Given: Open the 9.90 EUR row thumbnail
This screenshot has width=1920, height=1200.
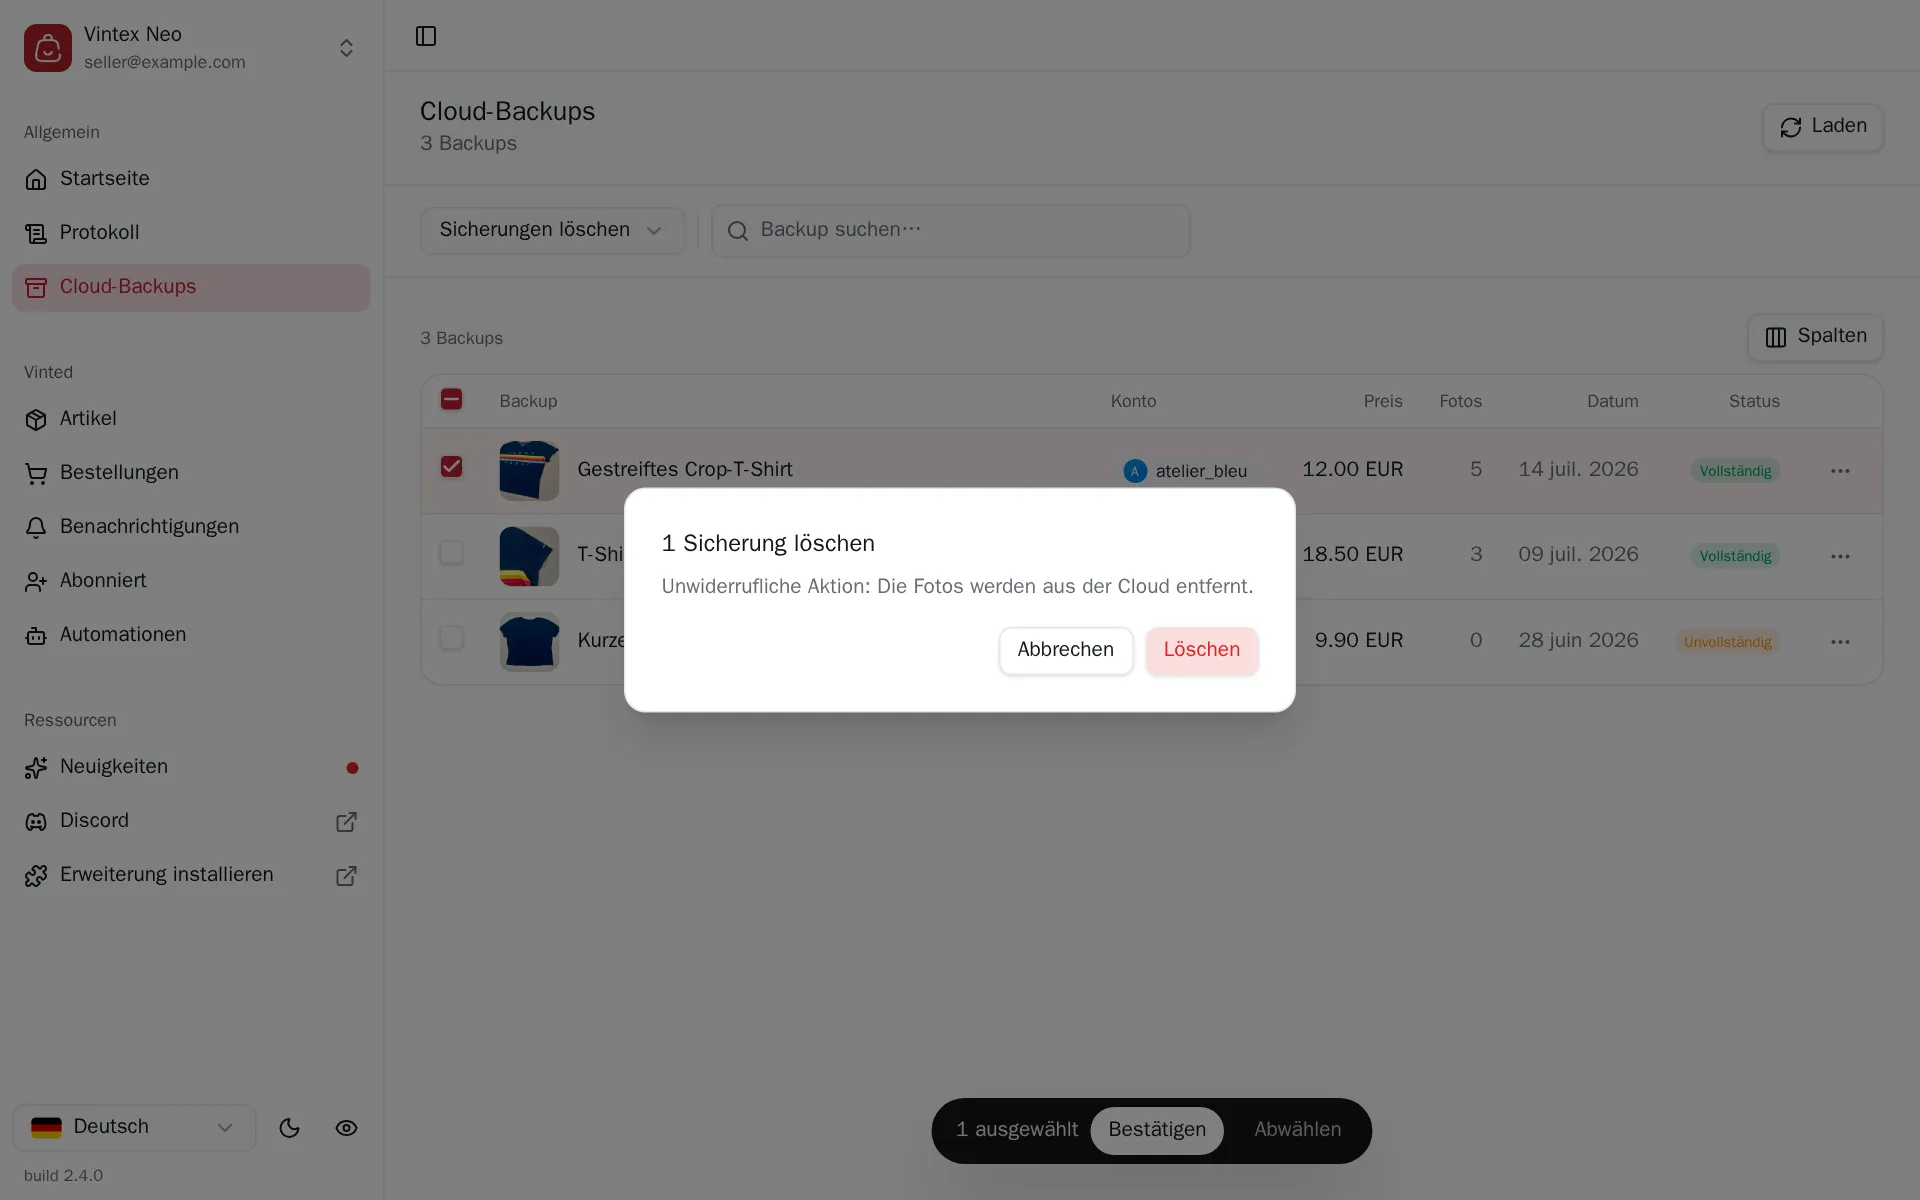Looking at the screenshot, I should click(529, 641).
